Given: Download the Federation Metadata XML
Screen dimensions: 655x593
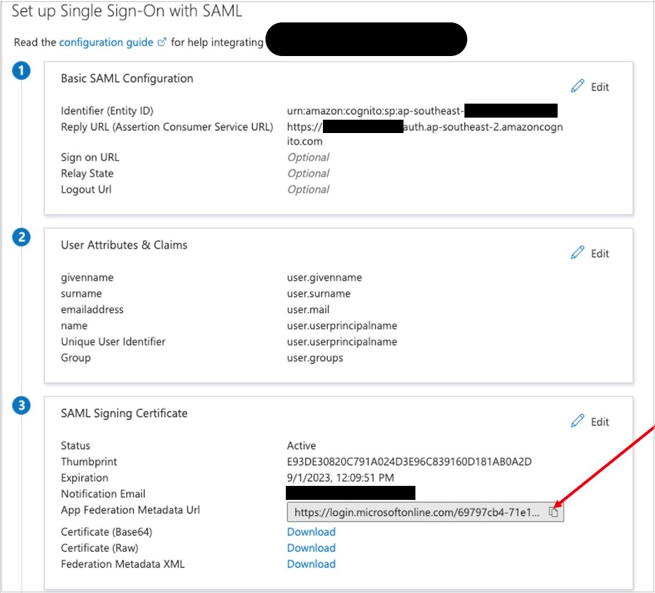Looking at the screenshot, I should click(x=311, y=564).
